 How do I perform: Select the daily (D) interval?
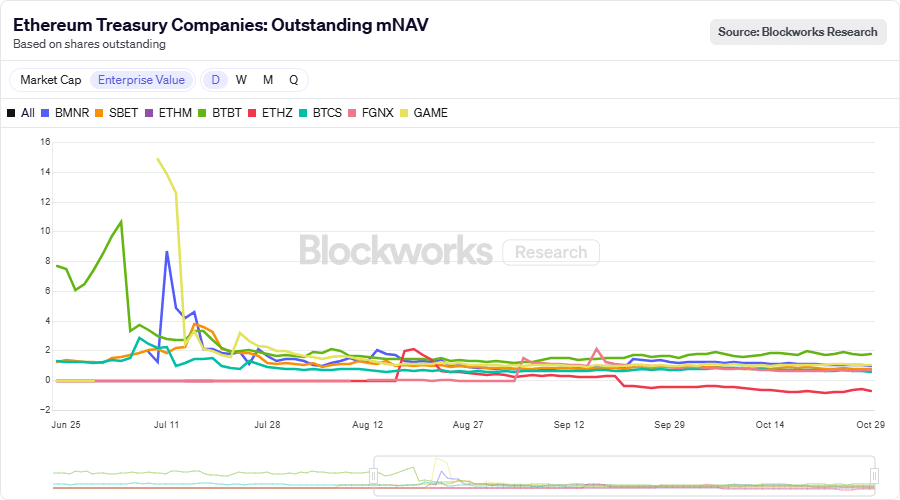coord(214,80)
